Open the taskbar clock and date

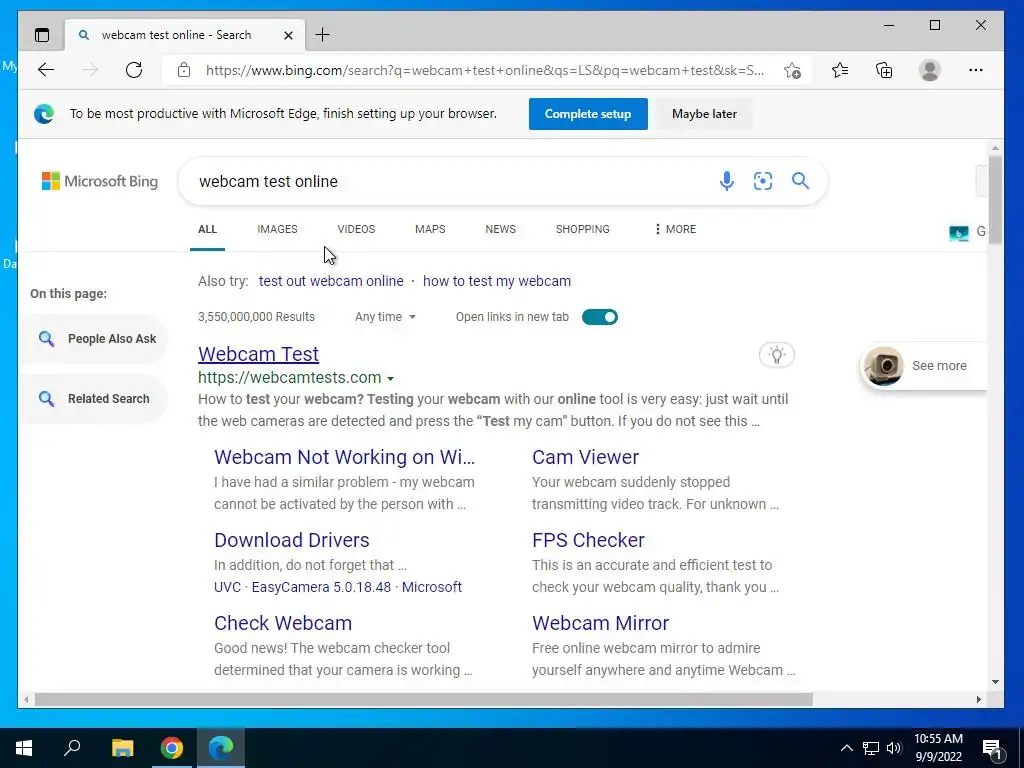click(938, 748)
